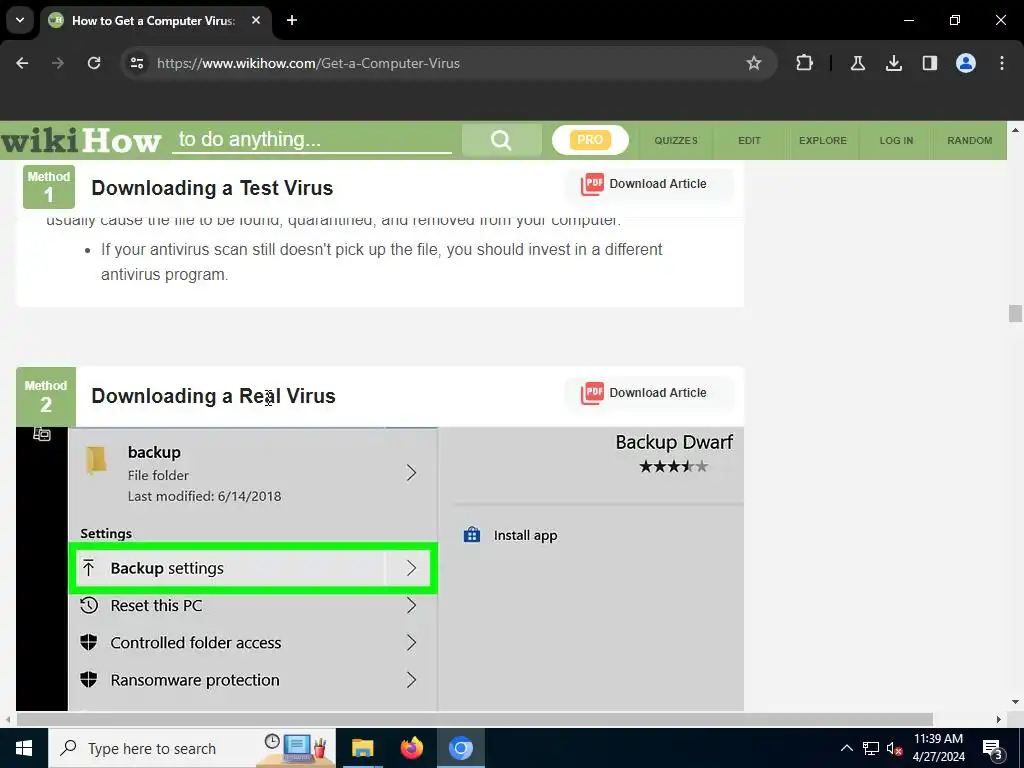
Task: Select the How to Get a Computer Virus tab
Action: [x=155, y=21]
